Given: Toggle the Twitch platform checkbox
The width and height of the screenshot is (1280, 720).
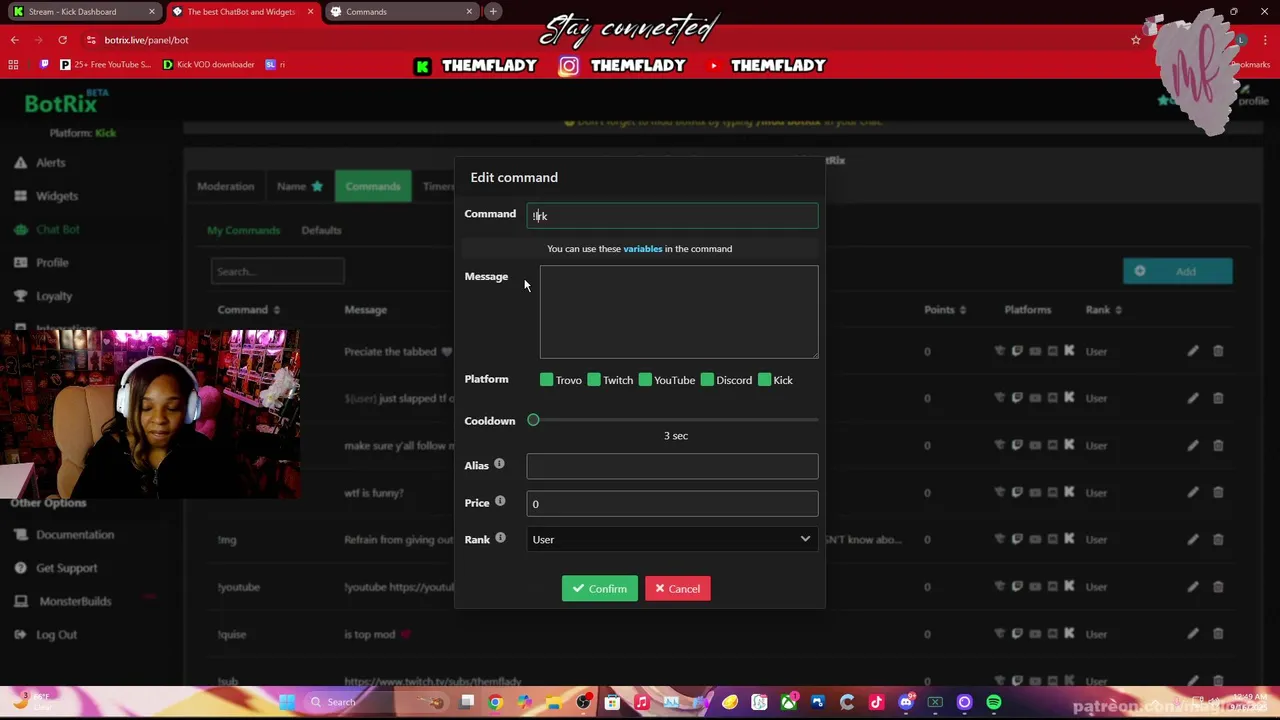Looking at the screenshot, I should (594, 380).
